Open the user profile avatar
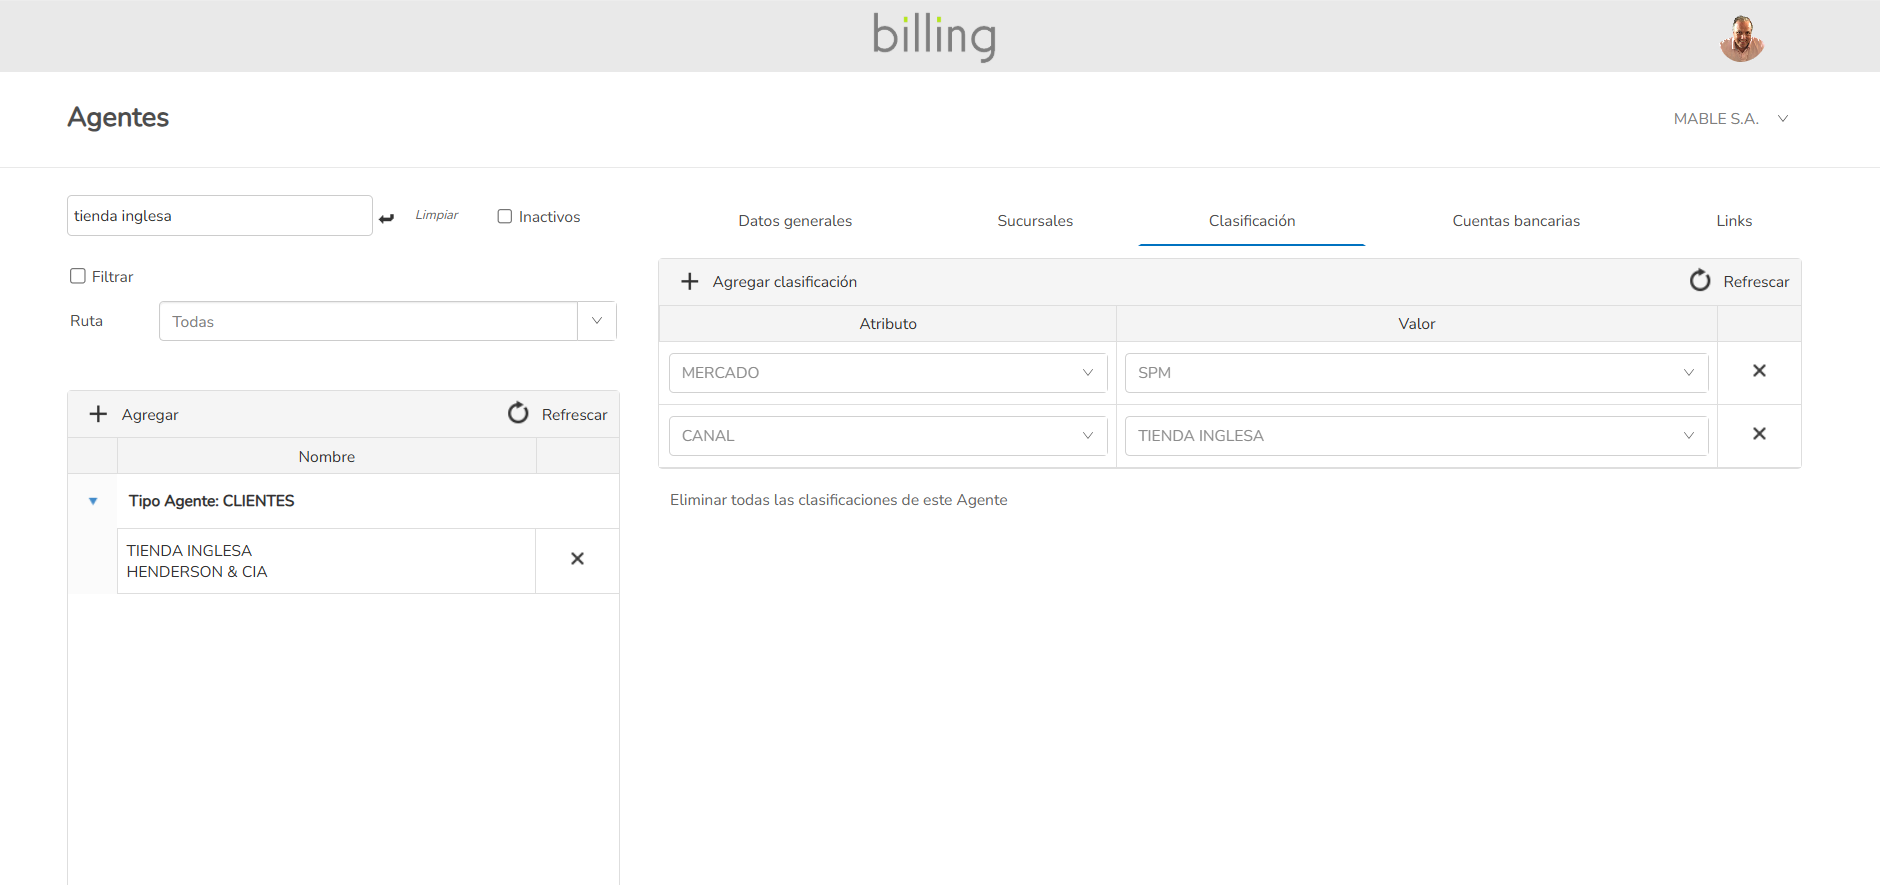The height and width of the screenshot is (885, 1880). pyautogui.click(x=1741, y=38)
